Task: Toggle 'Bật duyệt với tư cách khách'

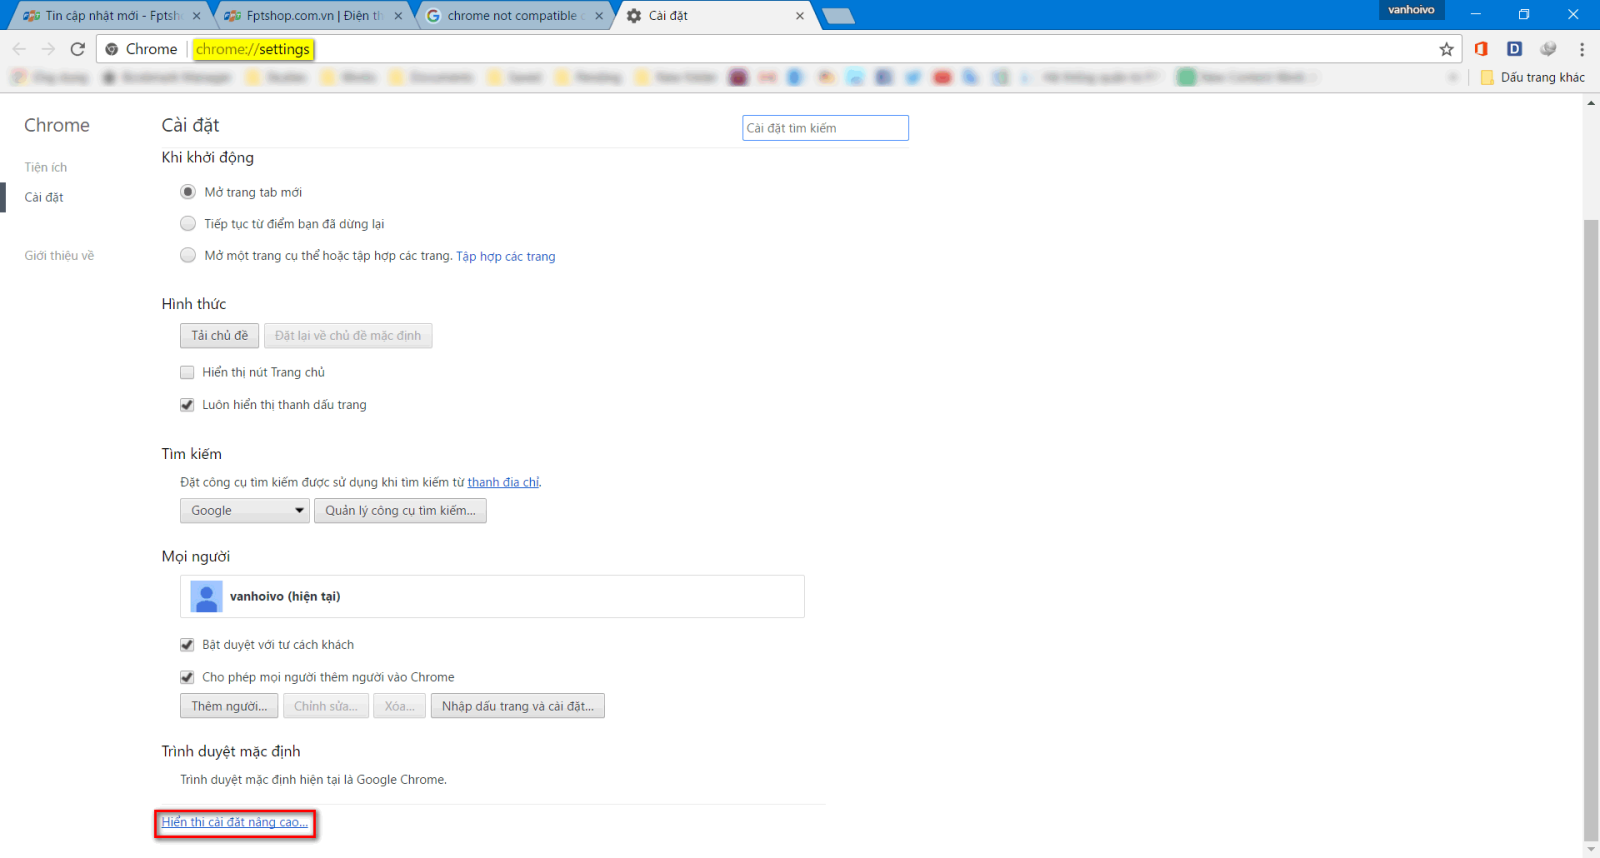Action: click(x=187, y=645)
